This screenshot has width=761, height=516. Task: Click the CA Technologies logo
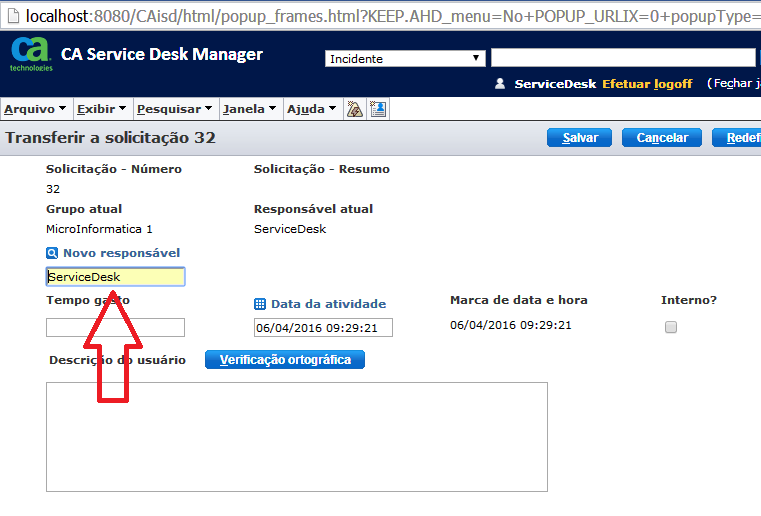(x=31, y=54)
